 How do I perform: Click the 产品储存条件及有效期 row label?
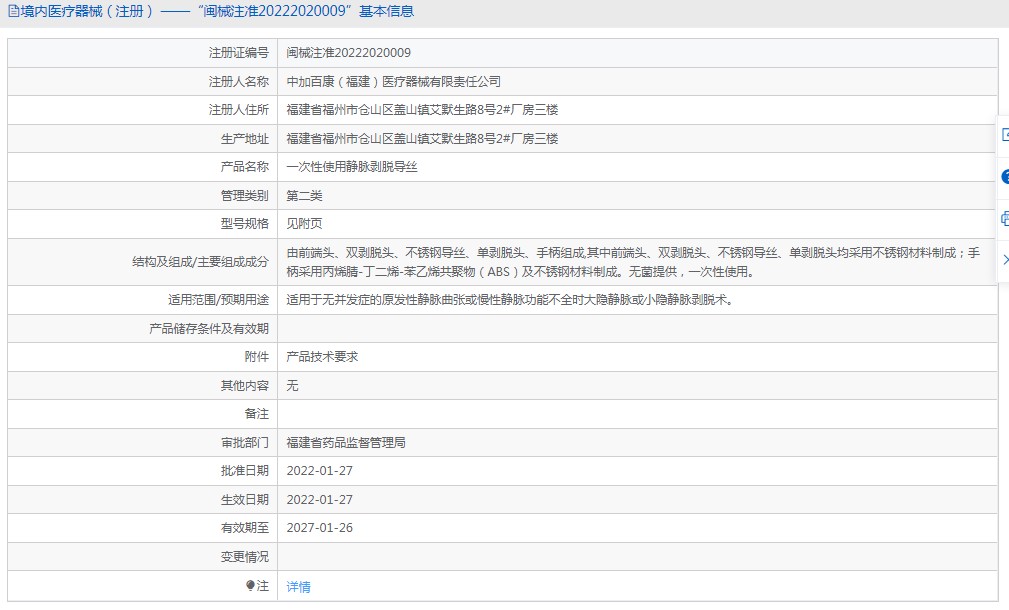[208, 329]
